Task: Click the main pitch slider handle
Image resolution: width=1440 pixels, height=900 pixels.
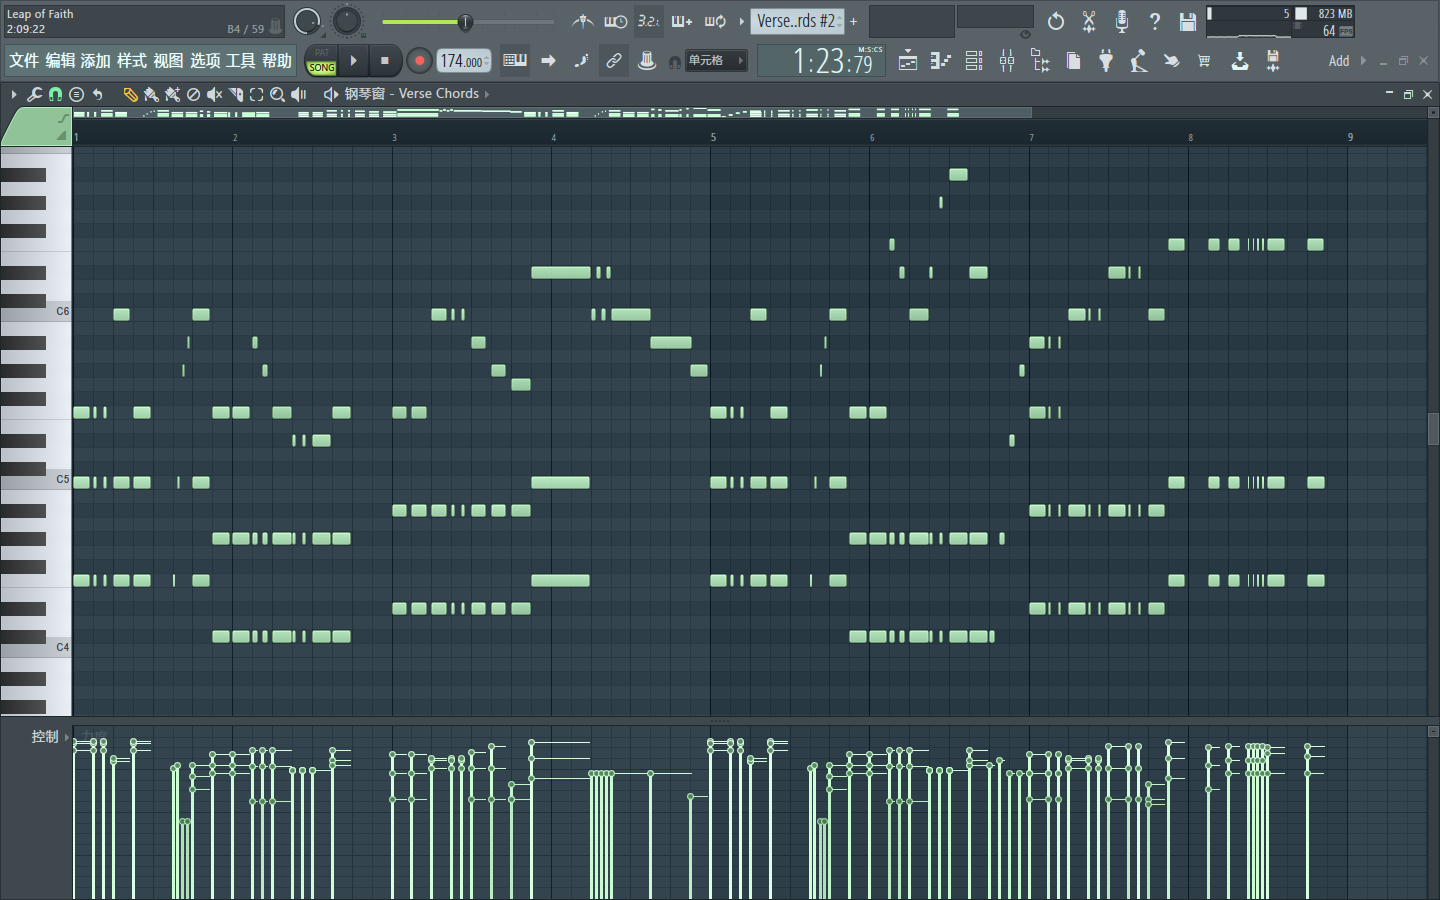Action: click(x=465, y=22)
